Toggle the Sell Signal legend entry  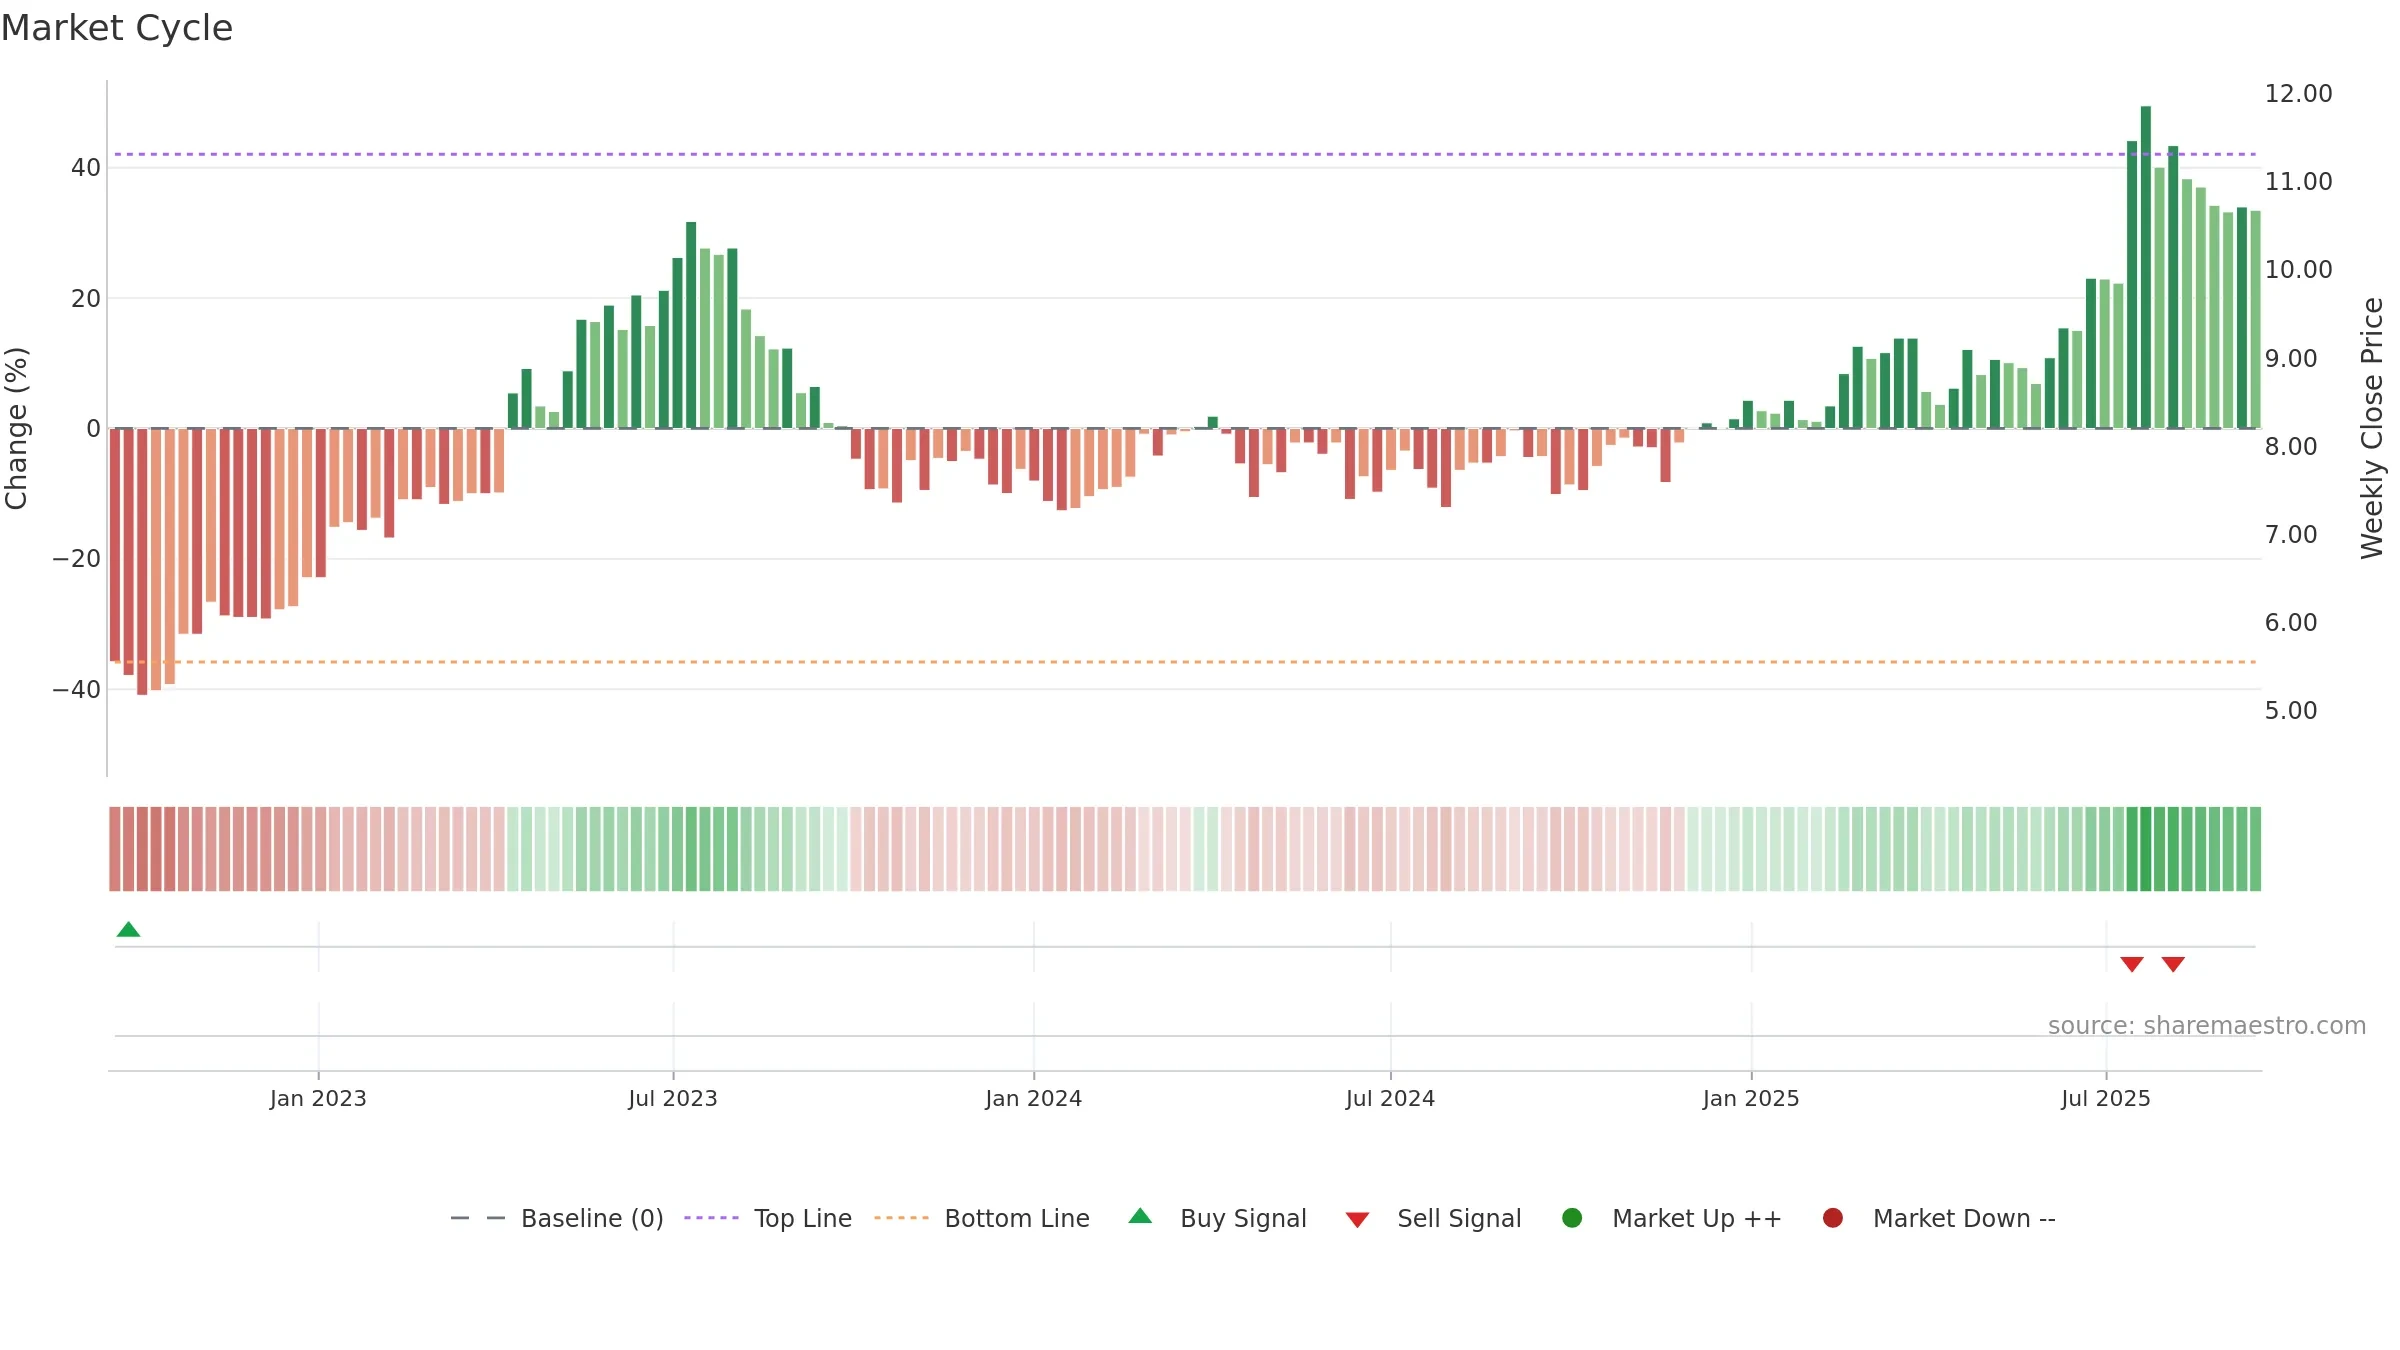point(1433,1219)
